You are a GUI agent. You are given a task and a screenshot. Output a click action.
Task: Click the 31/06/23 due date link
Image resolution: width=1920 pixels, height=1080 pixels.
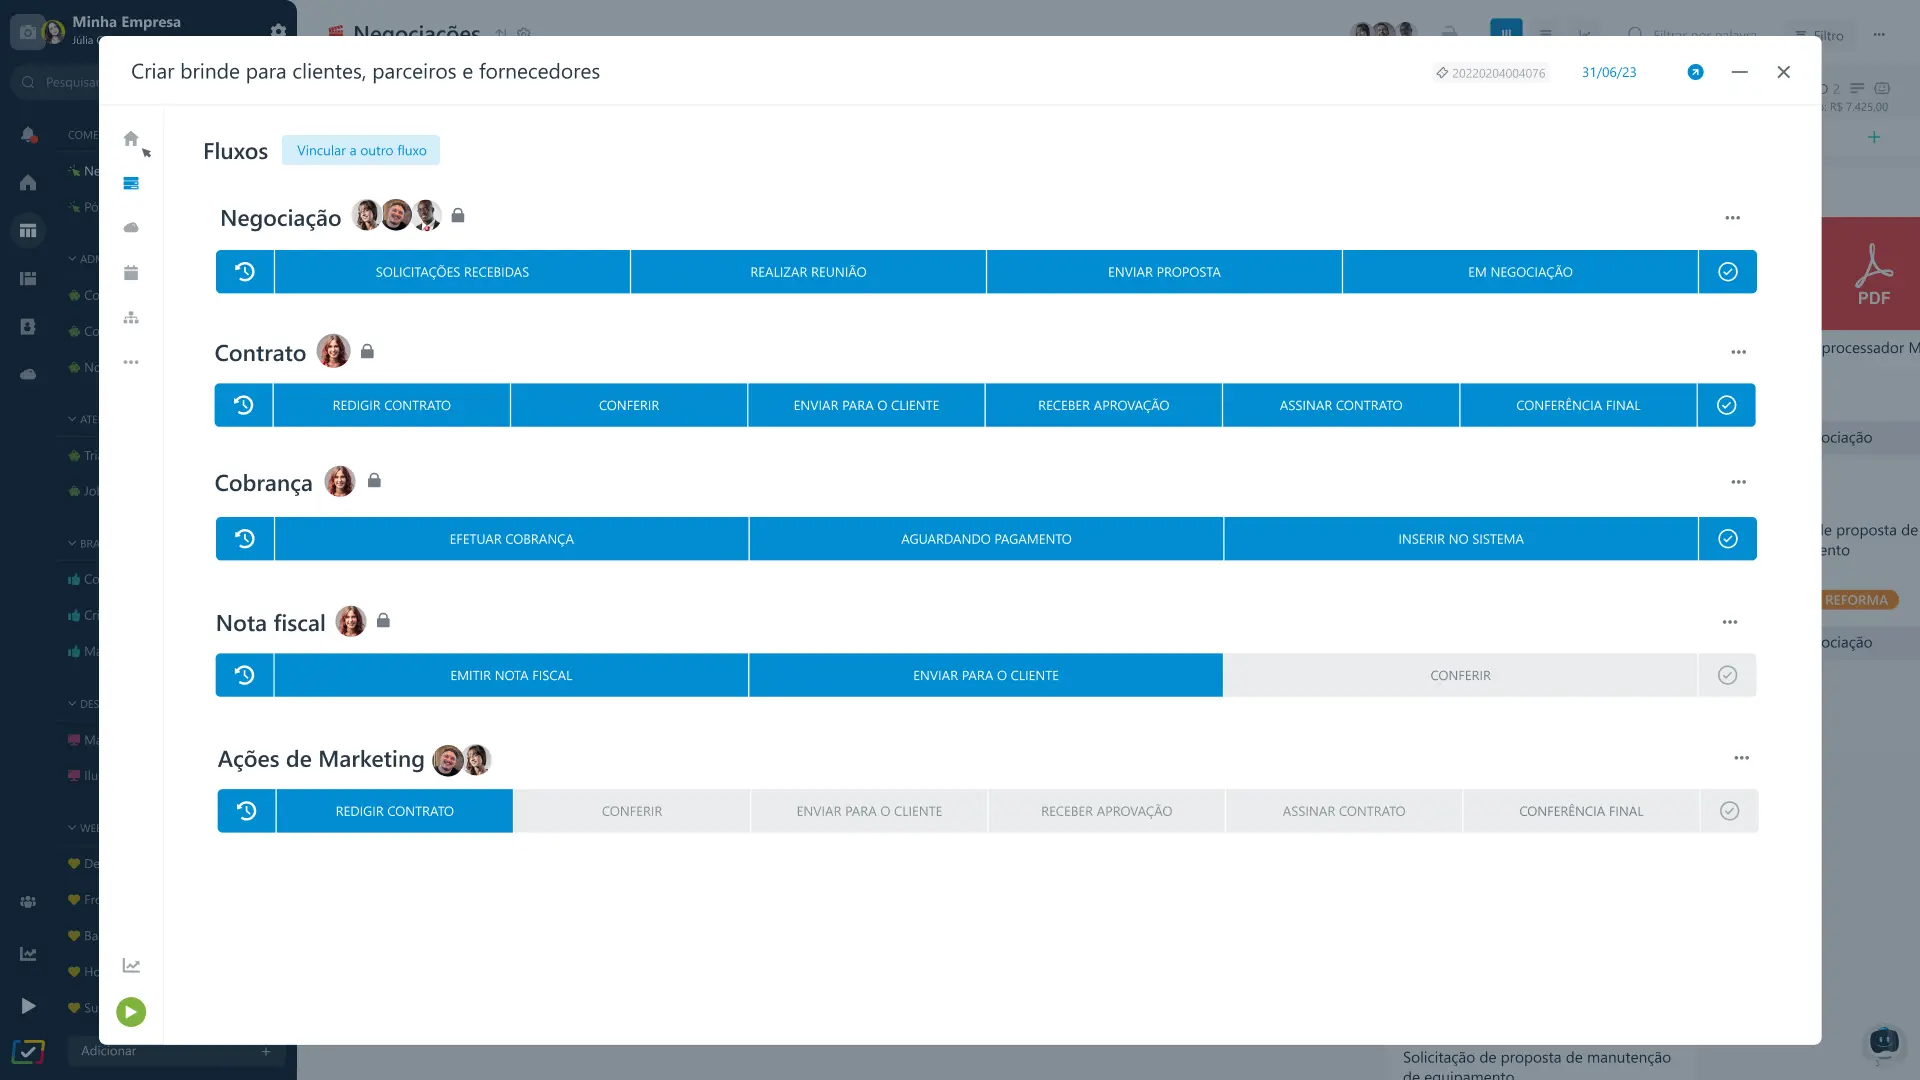coord(1608,73)
